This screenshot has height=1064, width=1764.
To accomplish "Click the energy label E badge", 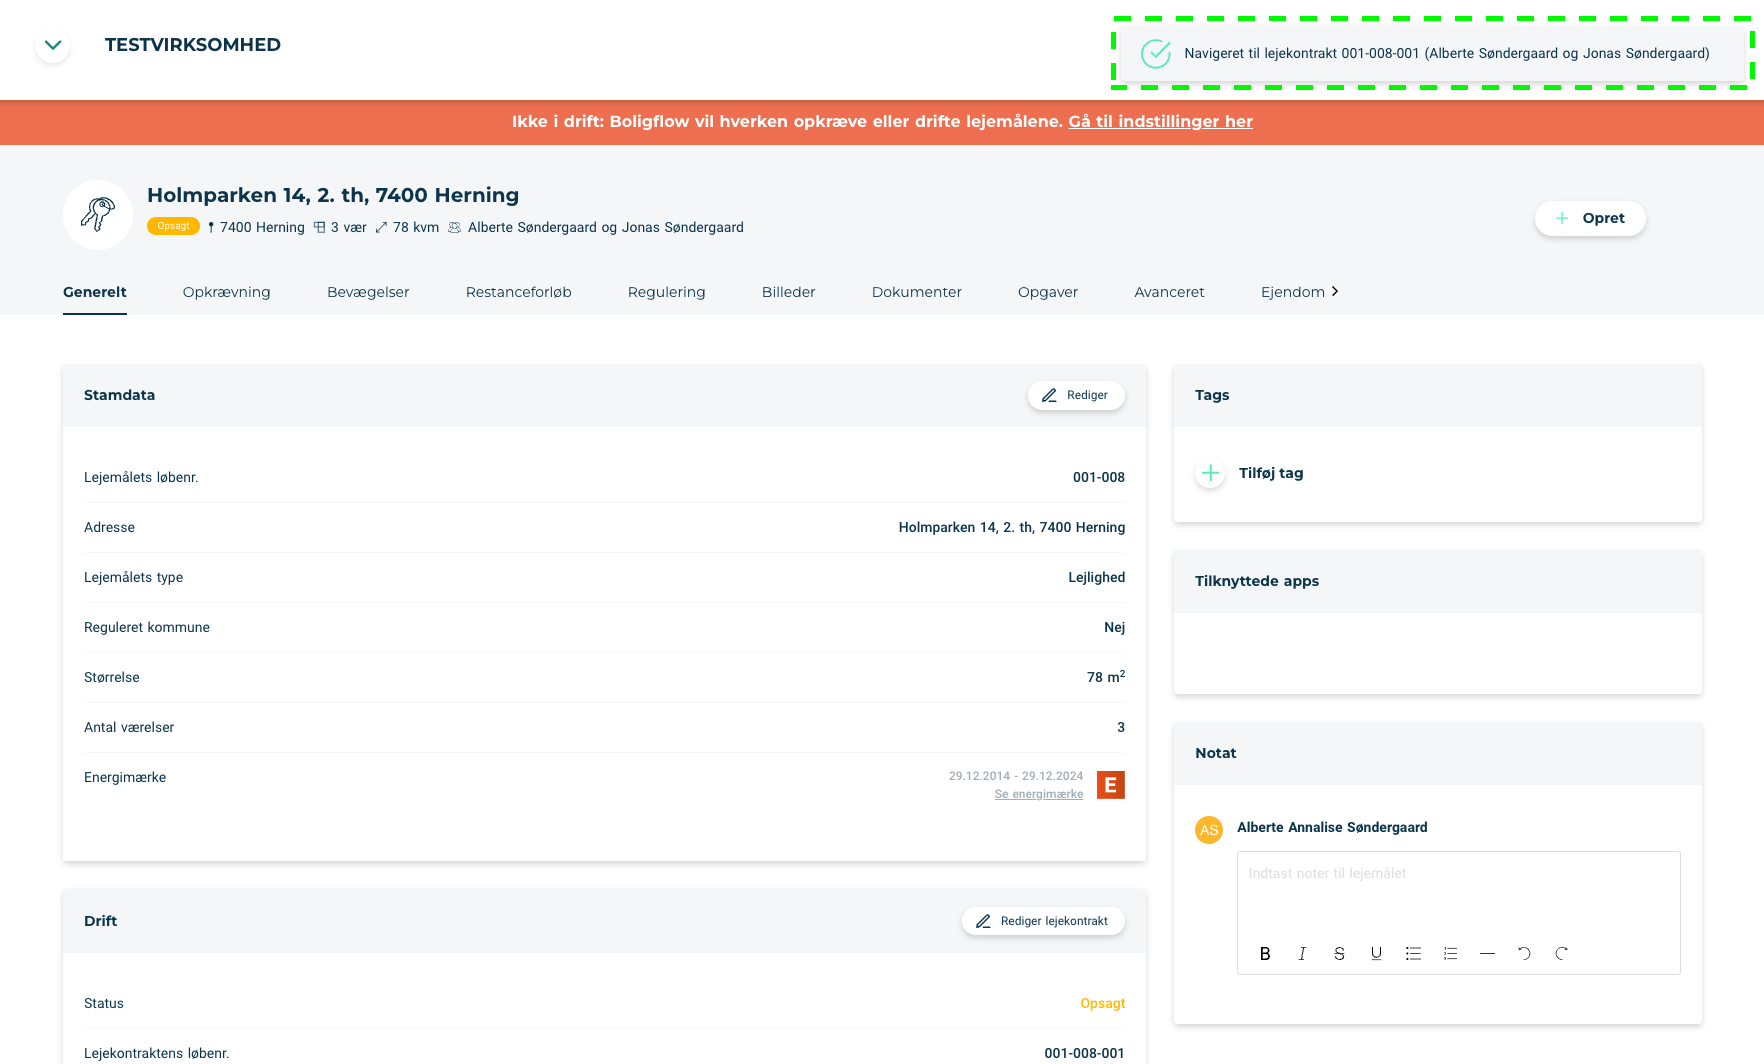I will (1111, 785).
